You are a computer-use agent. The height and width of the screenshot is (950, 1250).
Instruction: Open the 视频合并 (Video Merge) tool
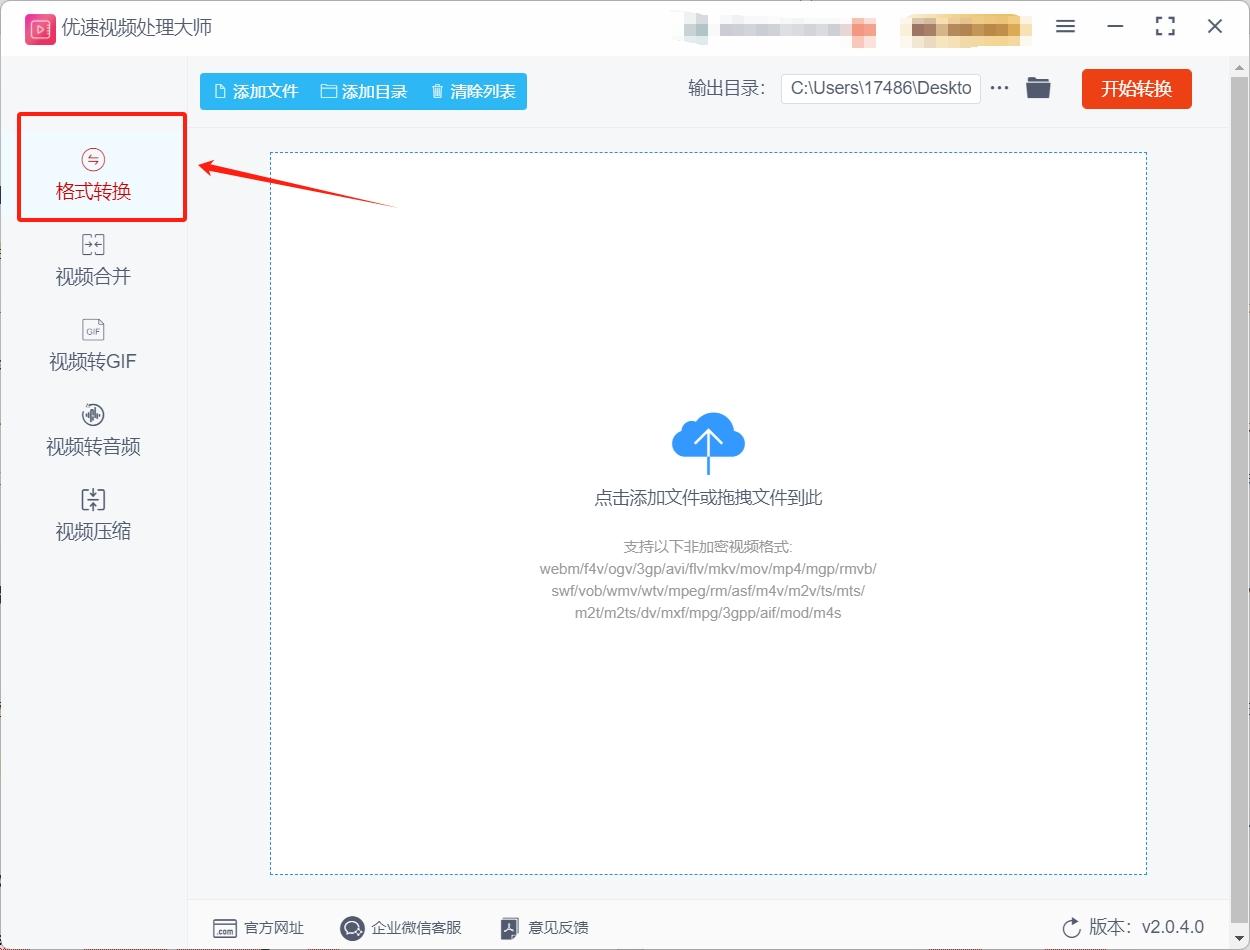point(93,260)
